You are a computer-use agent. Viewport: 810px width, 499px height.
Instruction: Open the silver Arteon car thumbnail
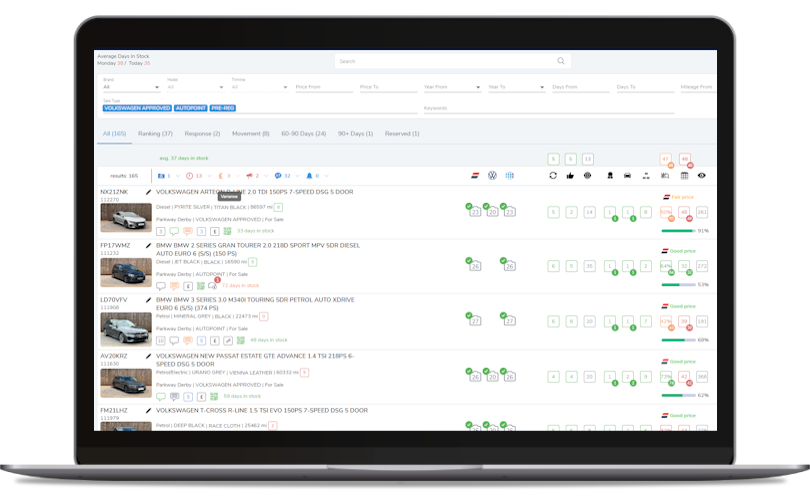126,218
